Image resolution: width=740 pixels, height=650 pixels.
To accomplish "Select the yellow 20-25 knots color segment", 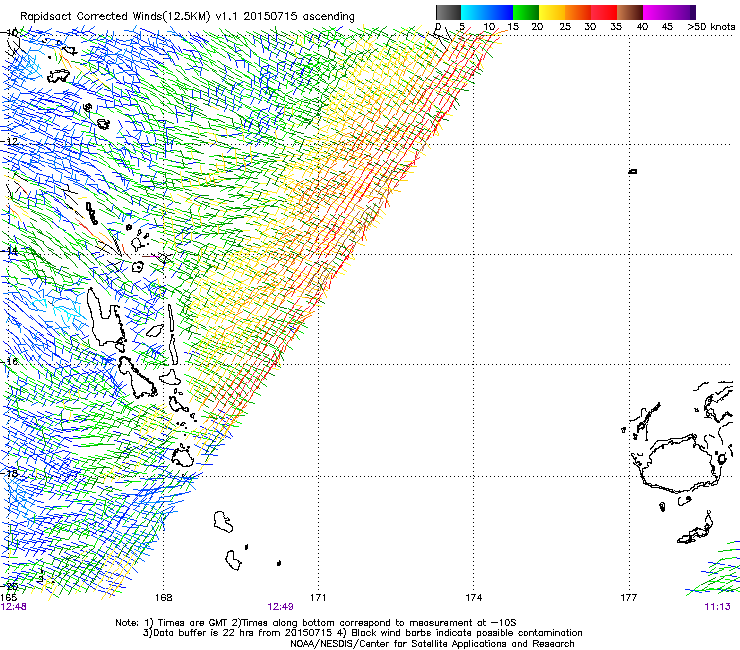I will (552, 12).
